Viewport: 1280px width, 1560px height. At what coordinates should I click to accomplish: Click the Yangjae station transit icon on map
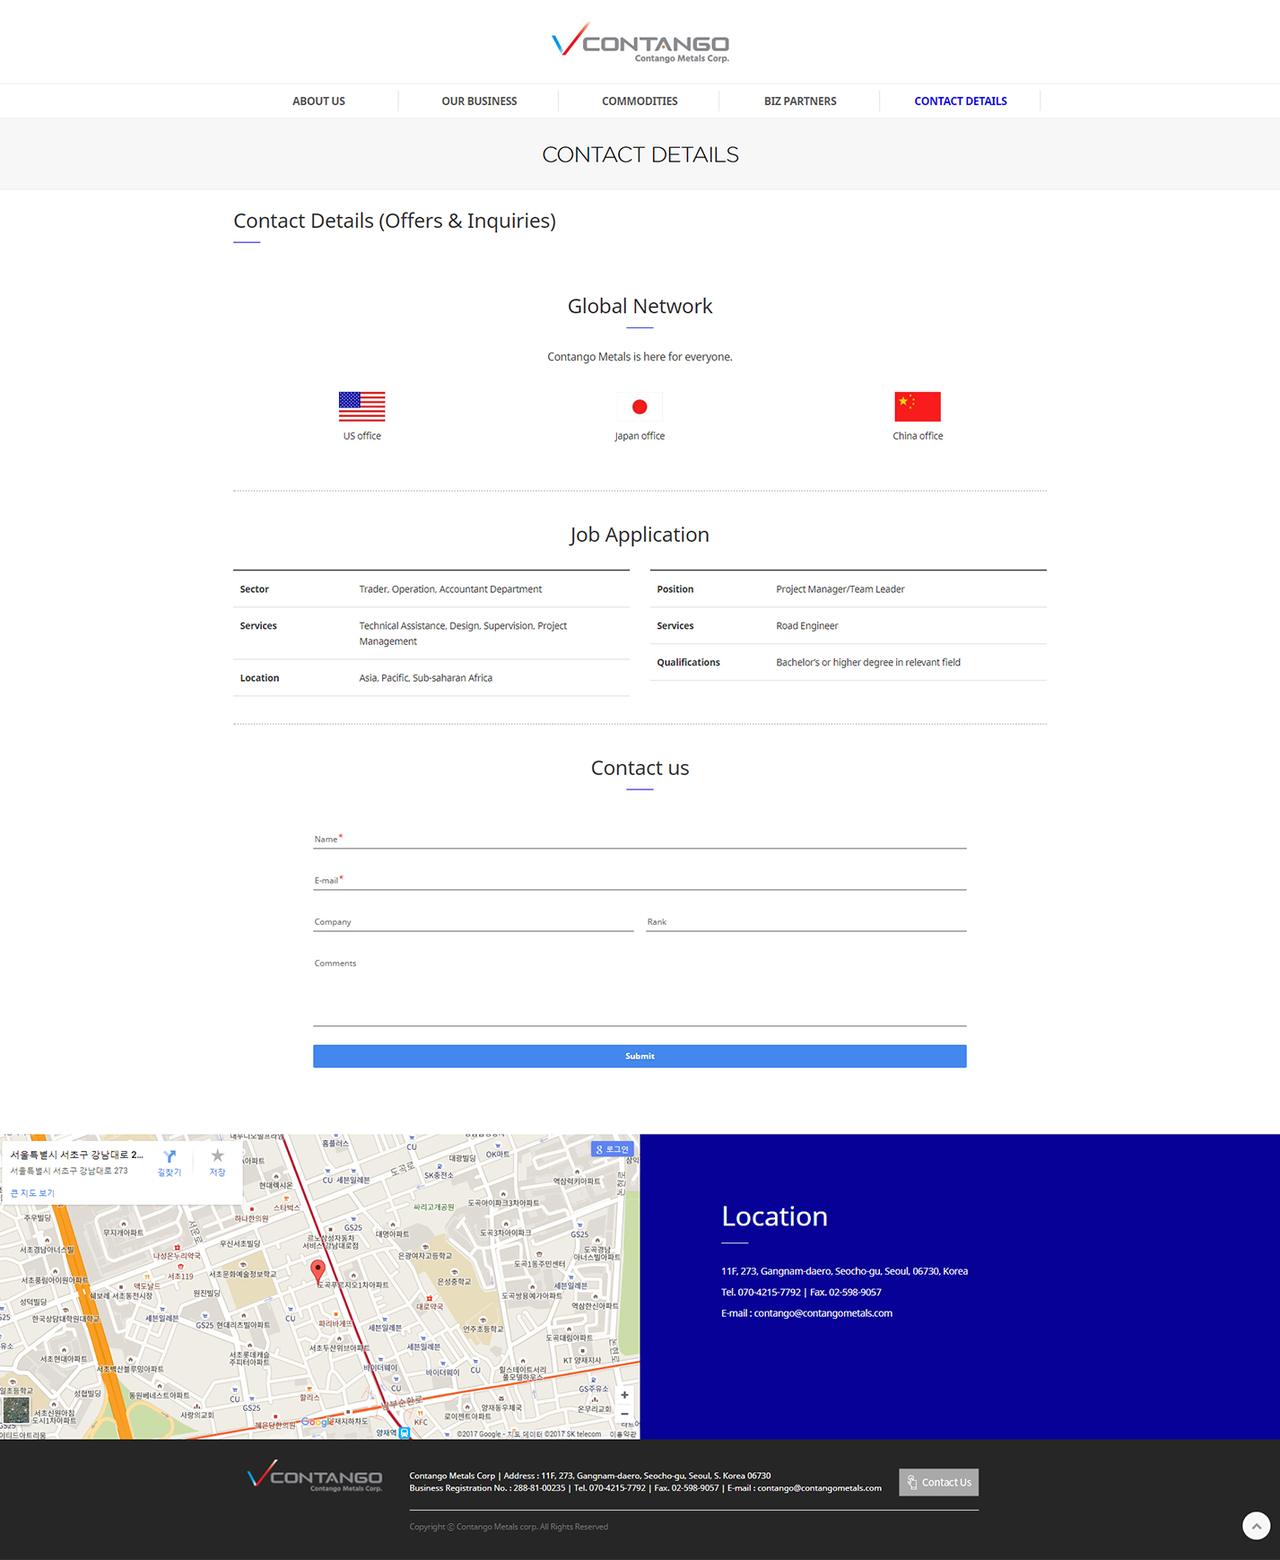404,1433
